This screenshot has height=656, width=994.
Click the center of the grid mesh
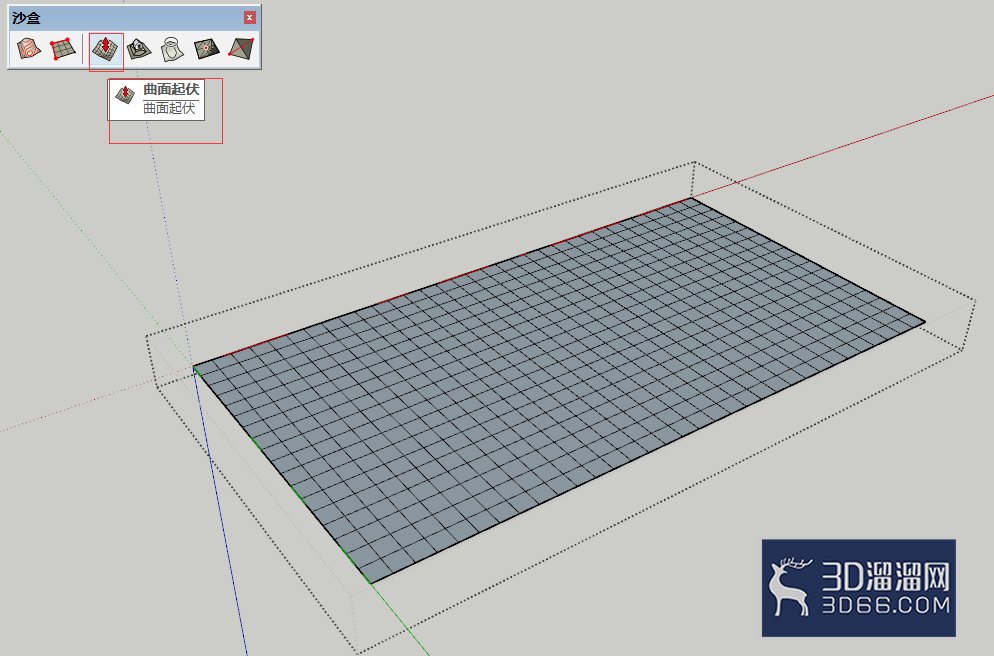(x=559, y=390)
